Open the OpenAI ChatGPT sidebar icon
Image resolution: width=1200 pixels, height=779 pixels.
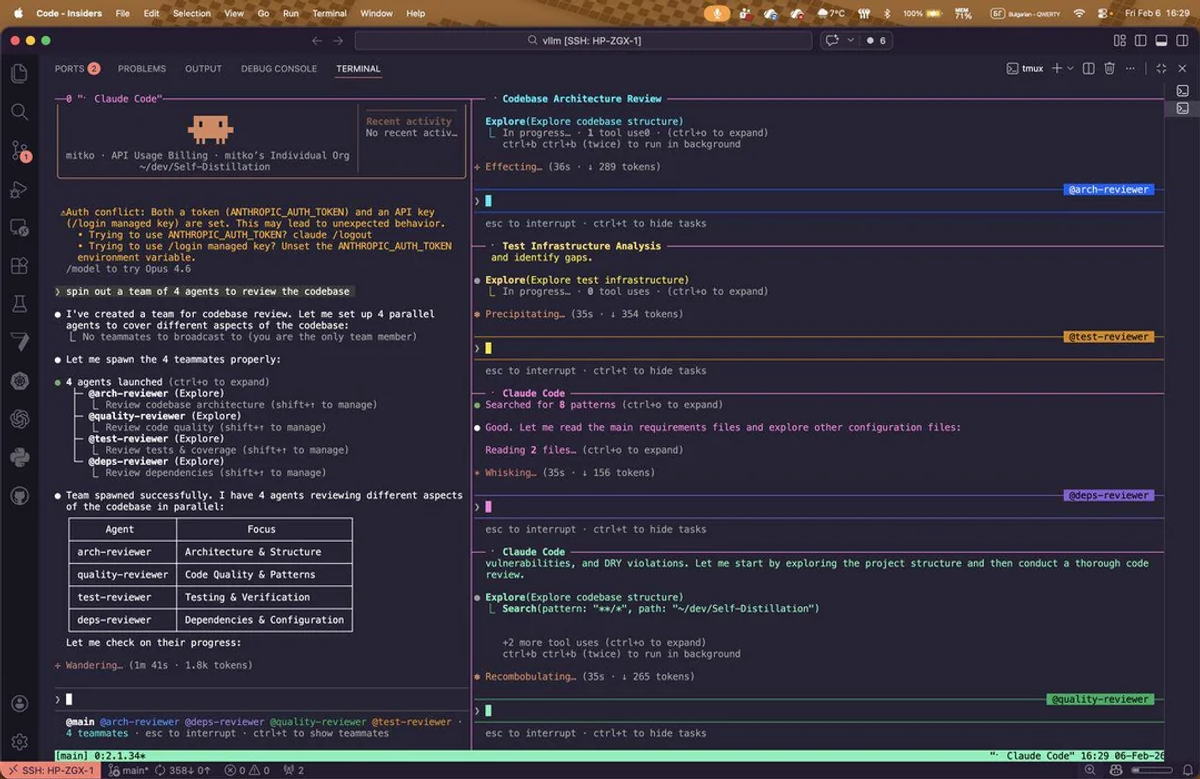(19, 419)
